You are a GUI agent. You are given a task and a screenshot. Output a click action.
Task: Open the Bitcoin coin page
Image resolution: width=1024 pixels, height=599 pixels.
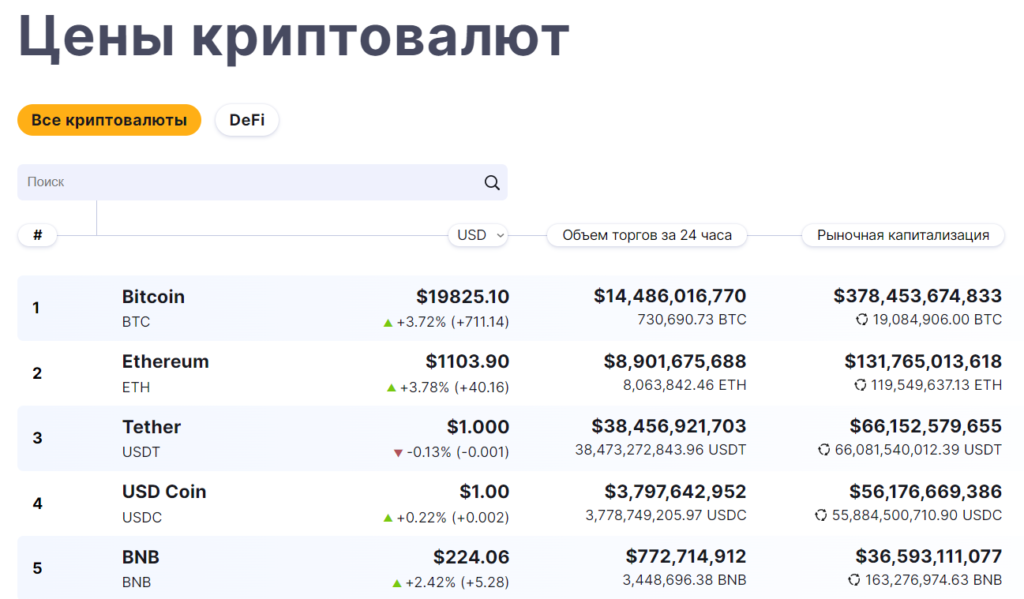(x=154, y=297)
